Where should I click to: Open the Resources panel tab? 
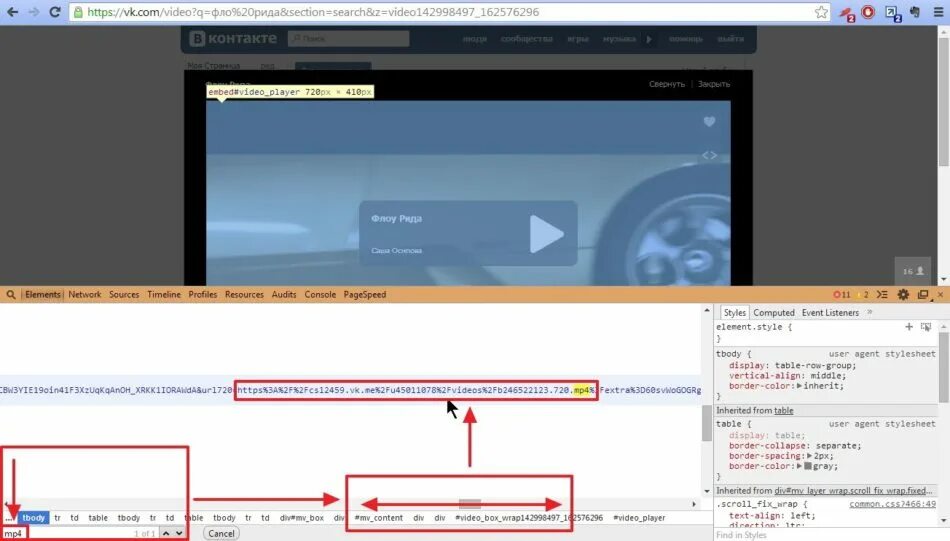pyautogui.click(x=244, y=294)
